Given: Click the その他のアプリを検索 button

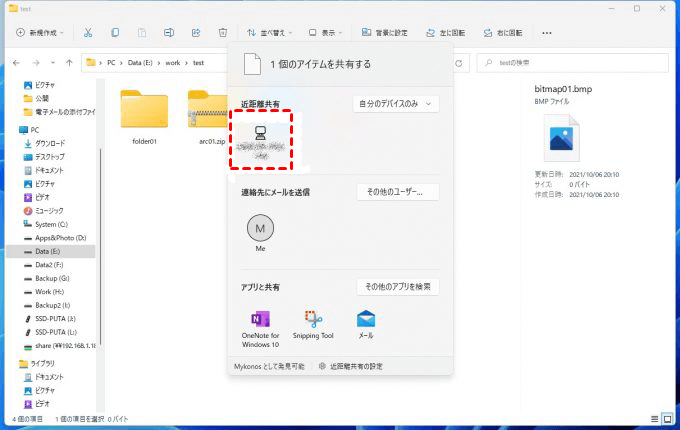Looking at the screenshot, I should point(397,287).
